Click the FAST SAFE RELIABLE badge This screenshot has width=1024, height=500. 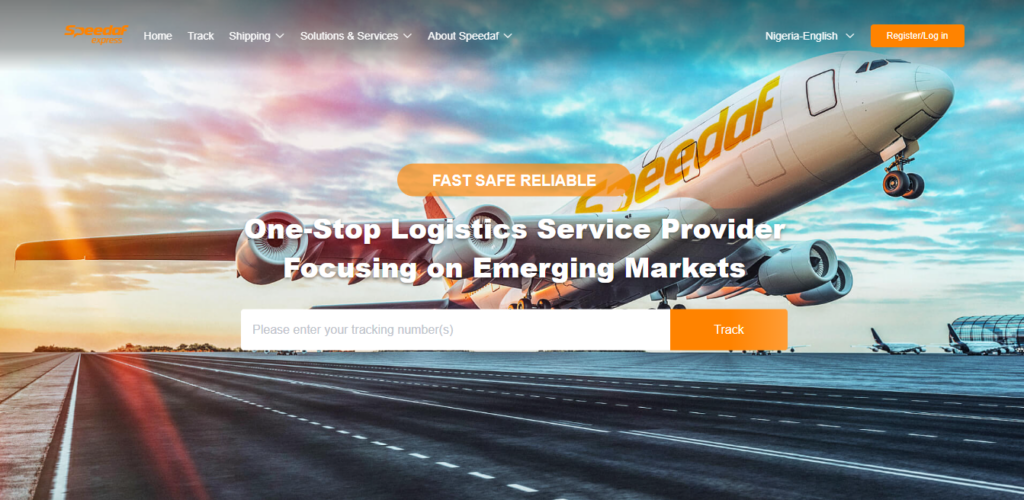(514, 180)
